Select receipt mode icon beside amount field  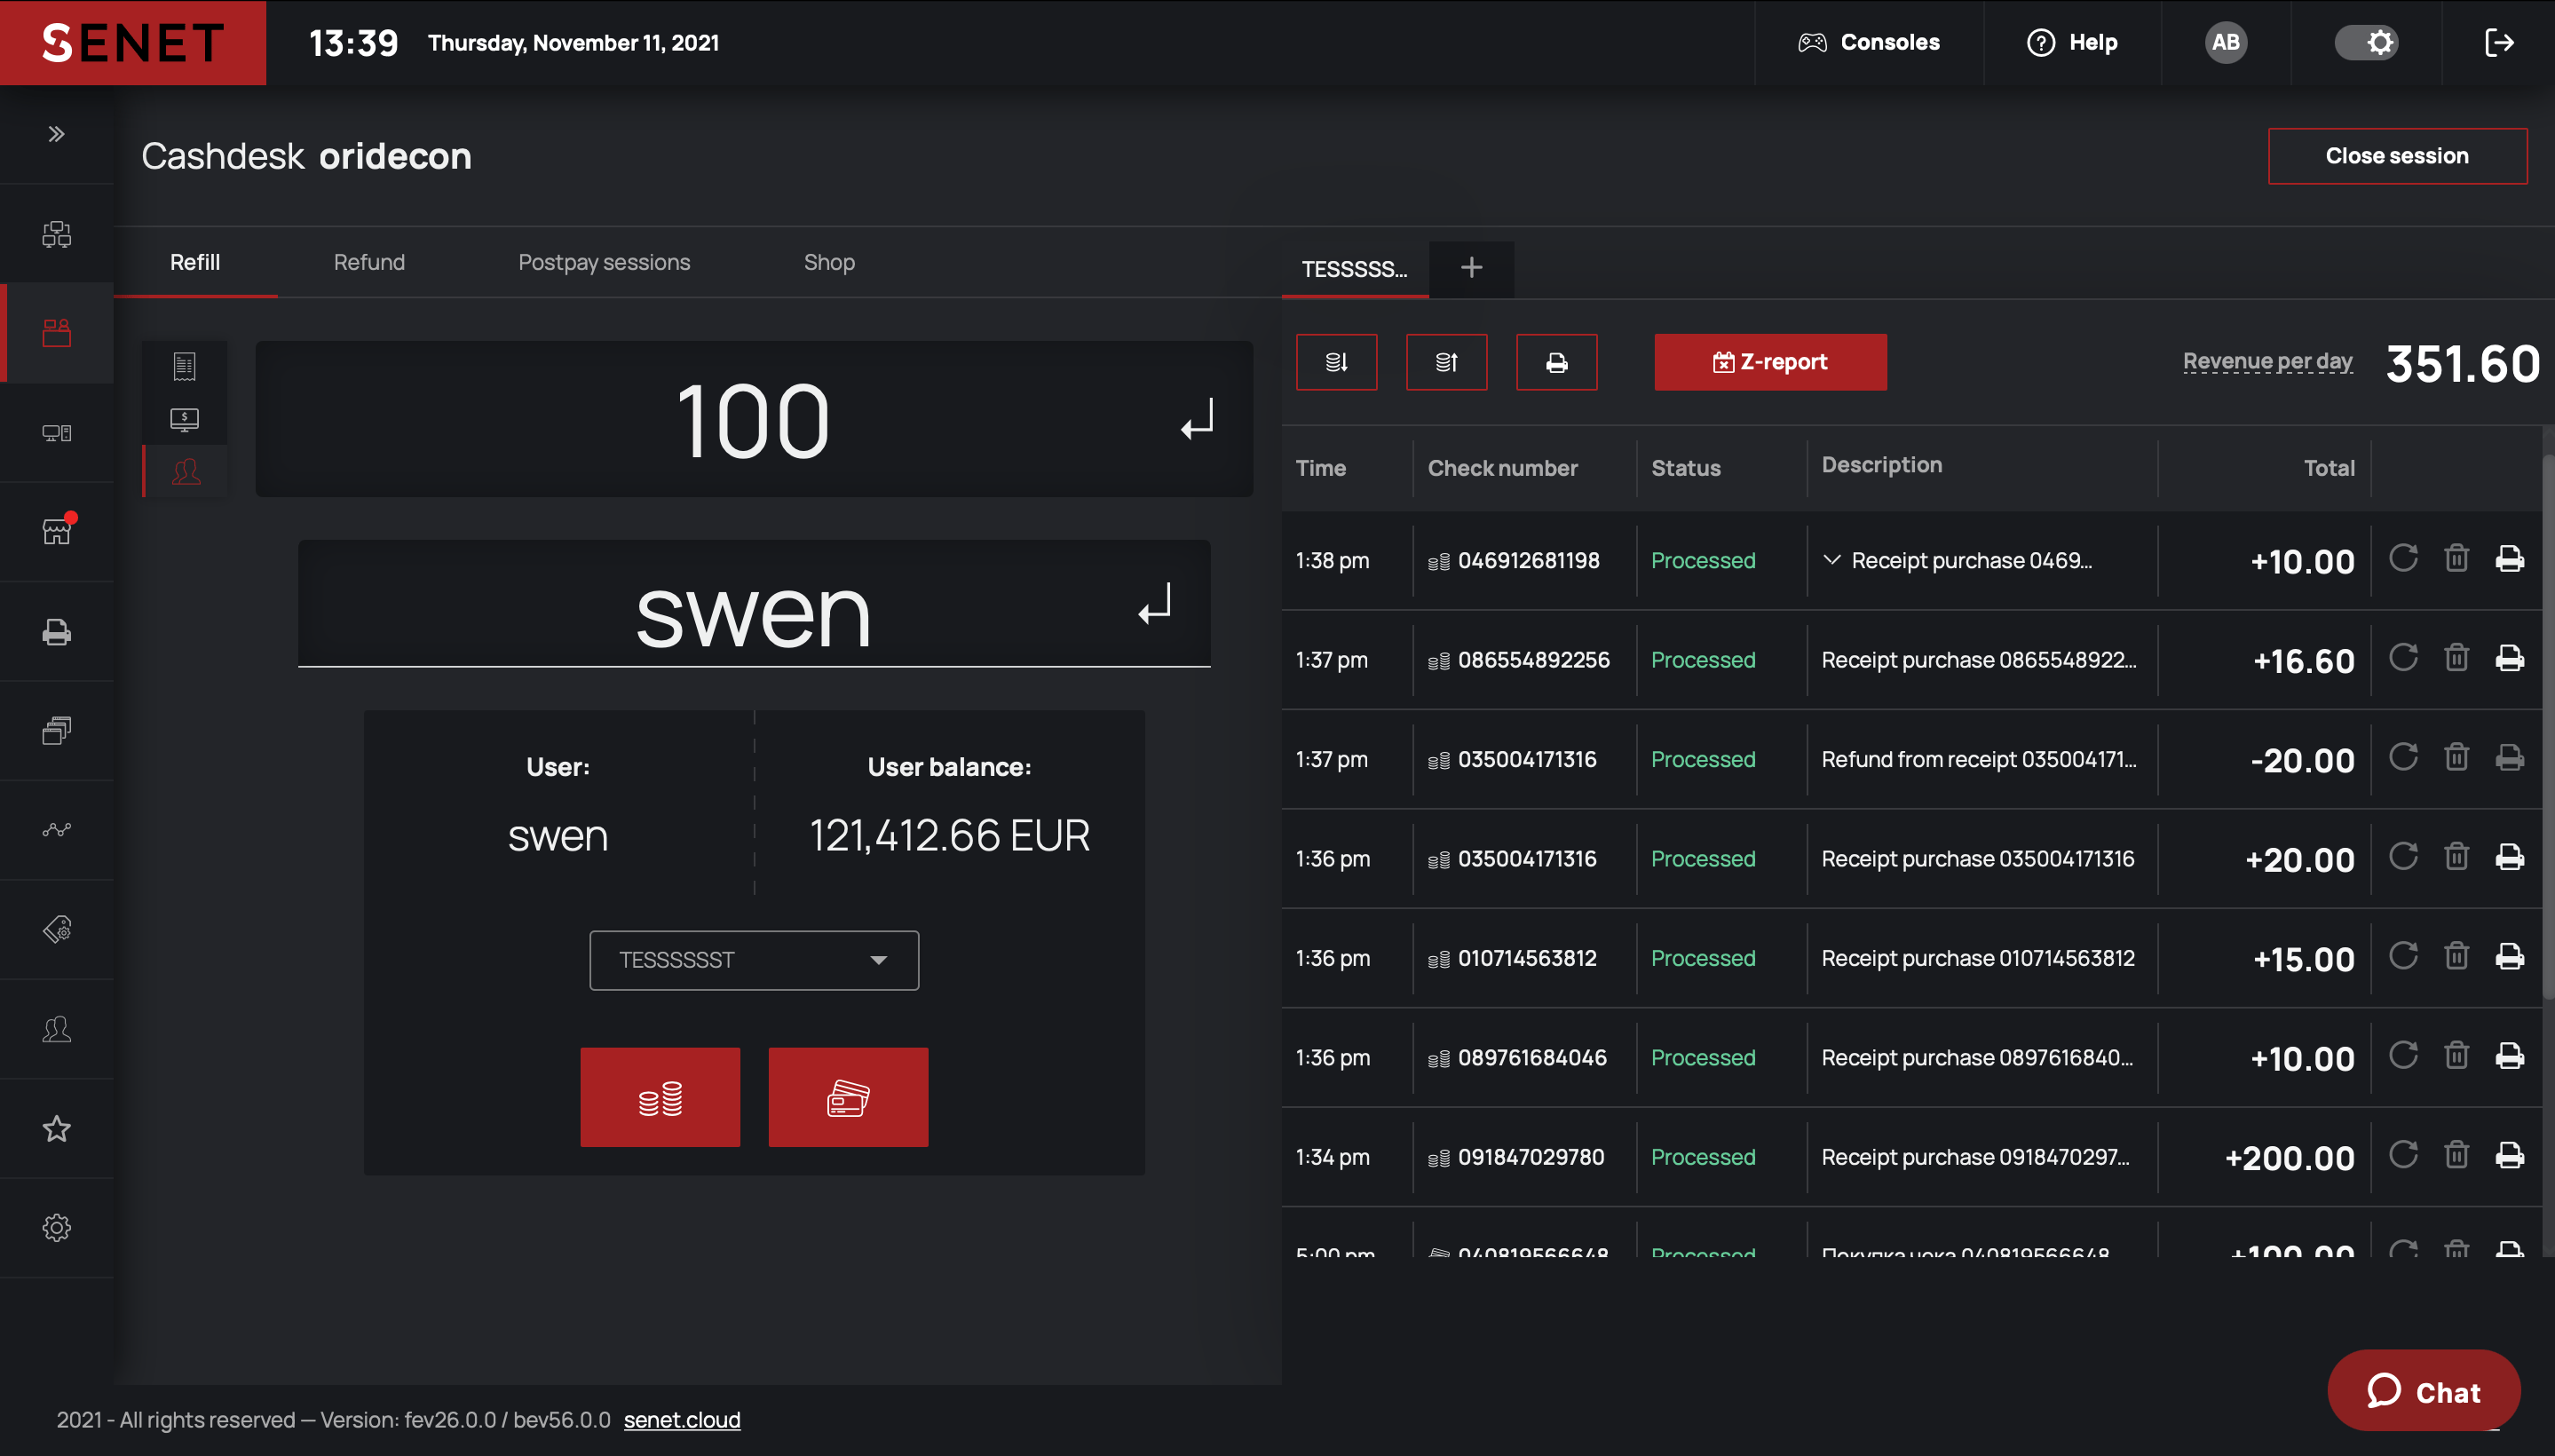click(x=185, y=366)
